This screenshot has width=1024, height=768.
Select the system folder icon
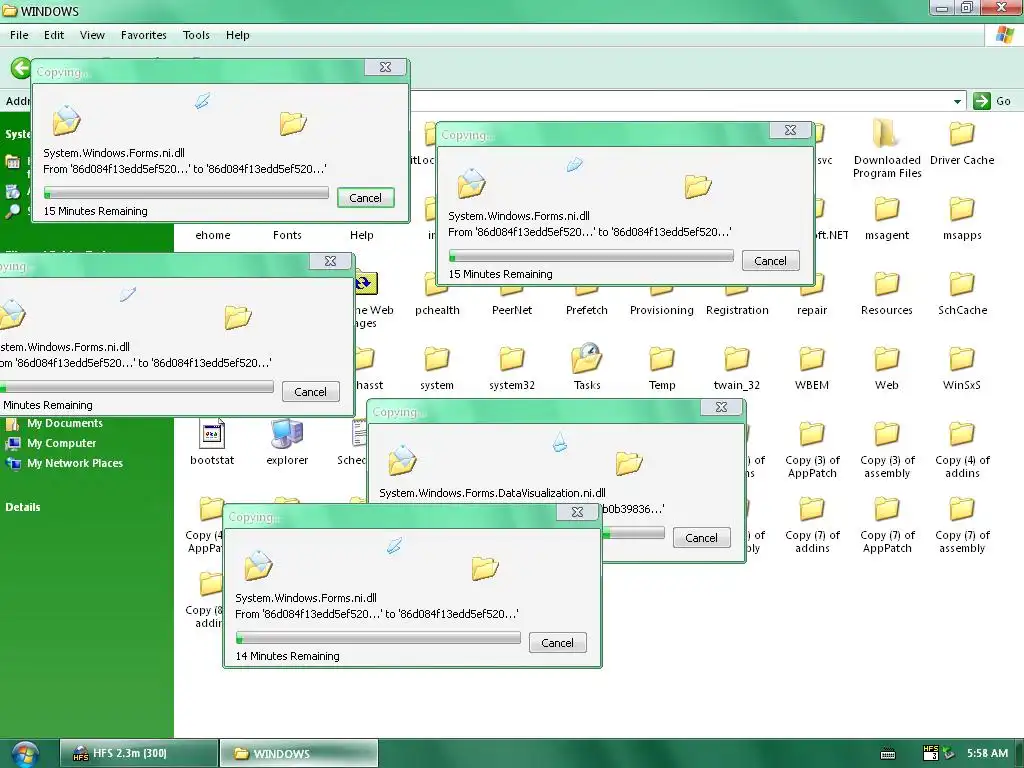[437, 359]
